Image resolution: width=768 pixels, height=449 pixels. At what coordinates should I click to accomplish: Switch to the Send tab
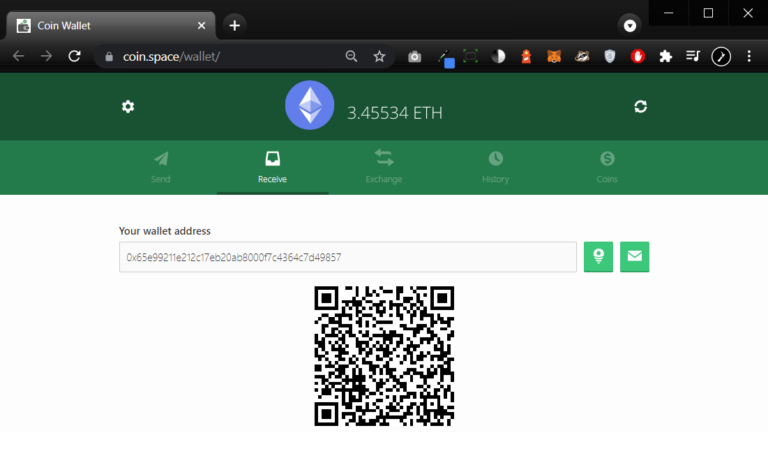pos(161,167)
